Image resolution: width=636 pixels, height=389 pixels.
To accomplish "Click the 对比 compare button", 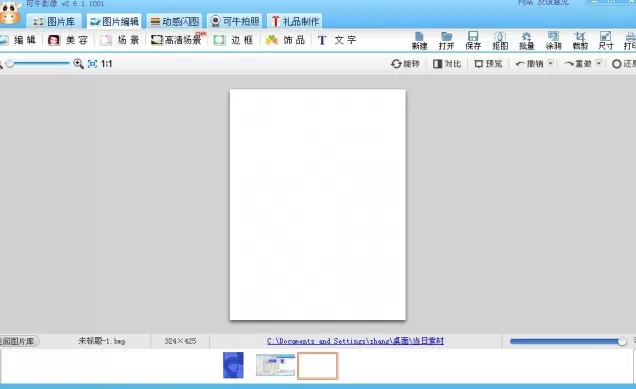I will point(447,64).
